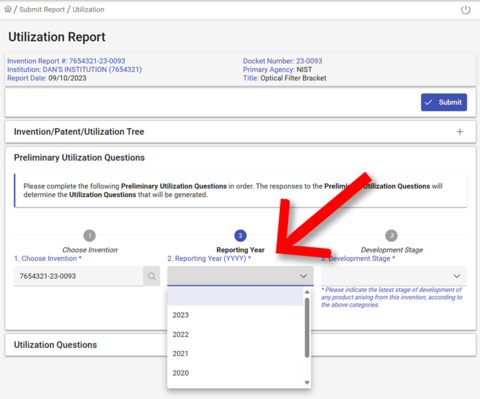Screen dimensions: 480x399
Task: Click Docket Number 23-0093 text
Action: click(282, 61)
